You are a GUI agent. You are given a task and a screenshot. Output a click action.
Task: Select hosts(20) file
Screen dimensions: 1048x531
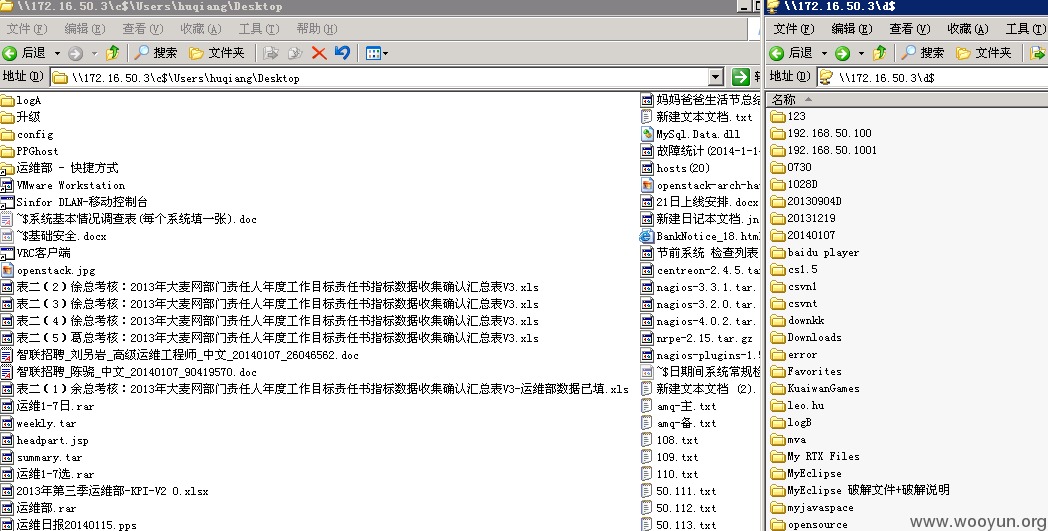tap(675, 168)
